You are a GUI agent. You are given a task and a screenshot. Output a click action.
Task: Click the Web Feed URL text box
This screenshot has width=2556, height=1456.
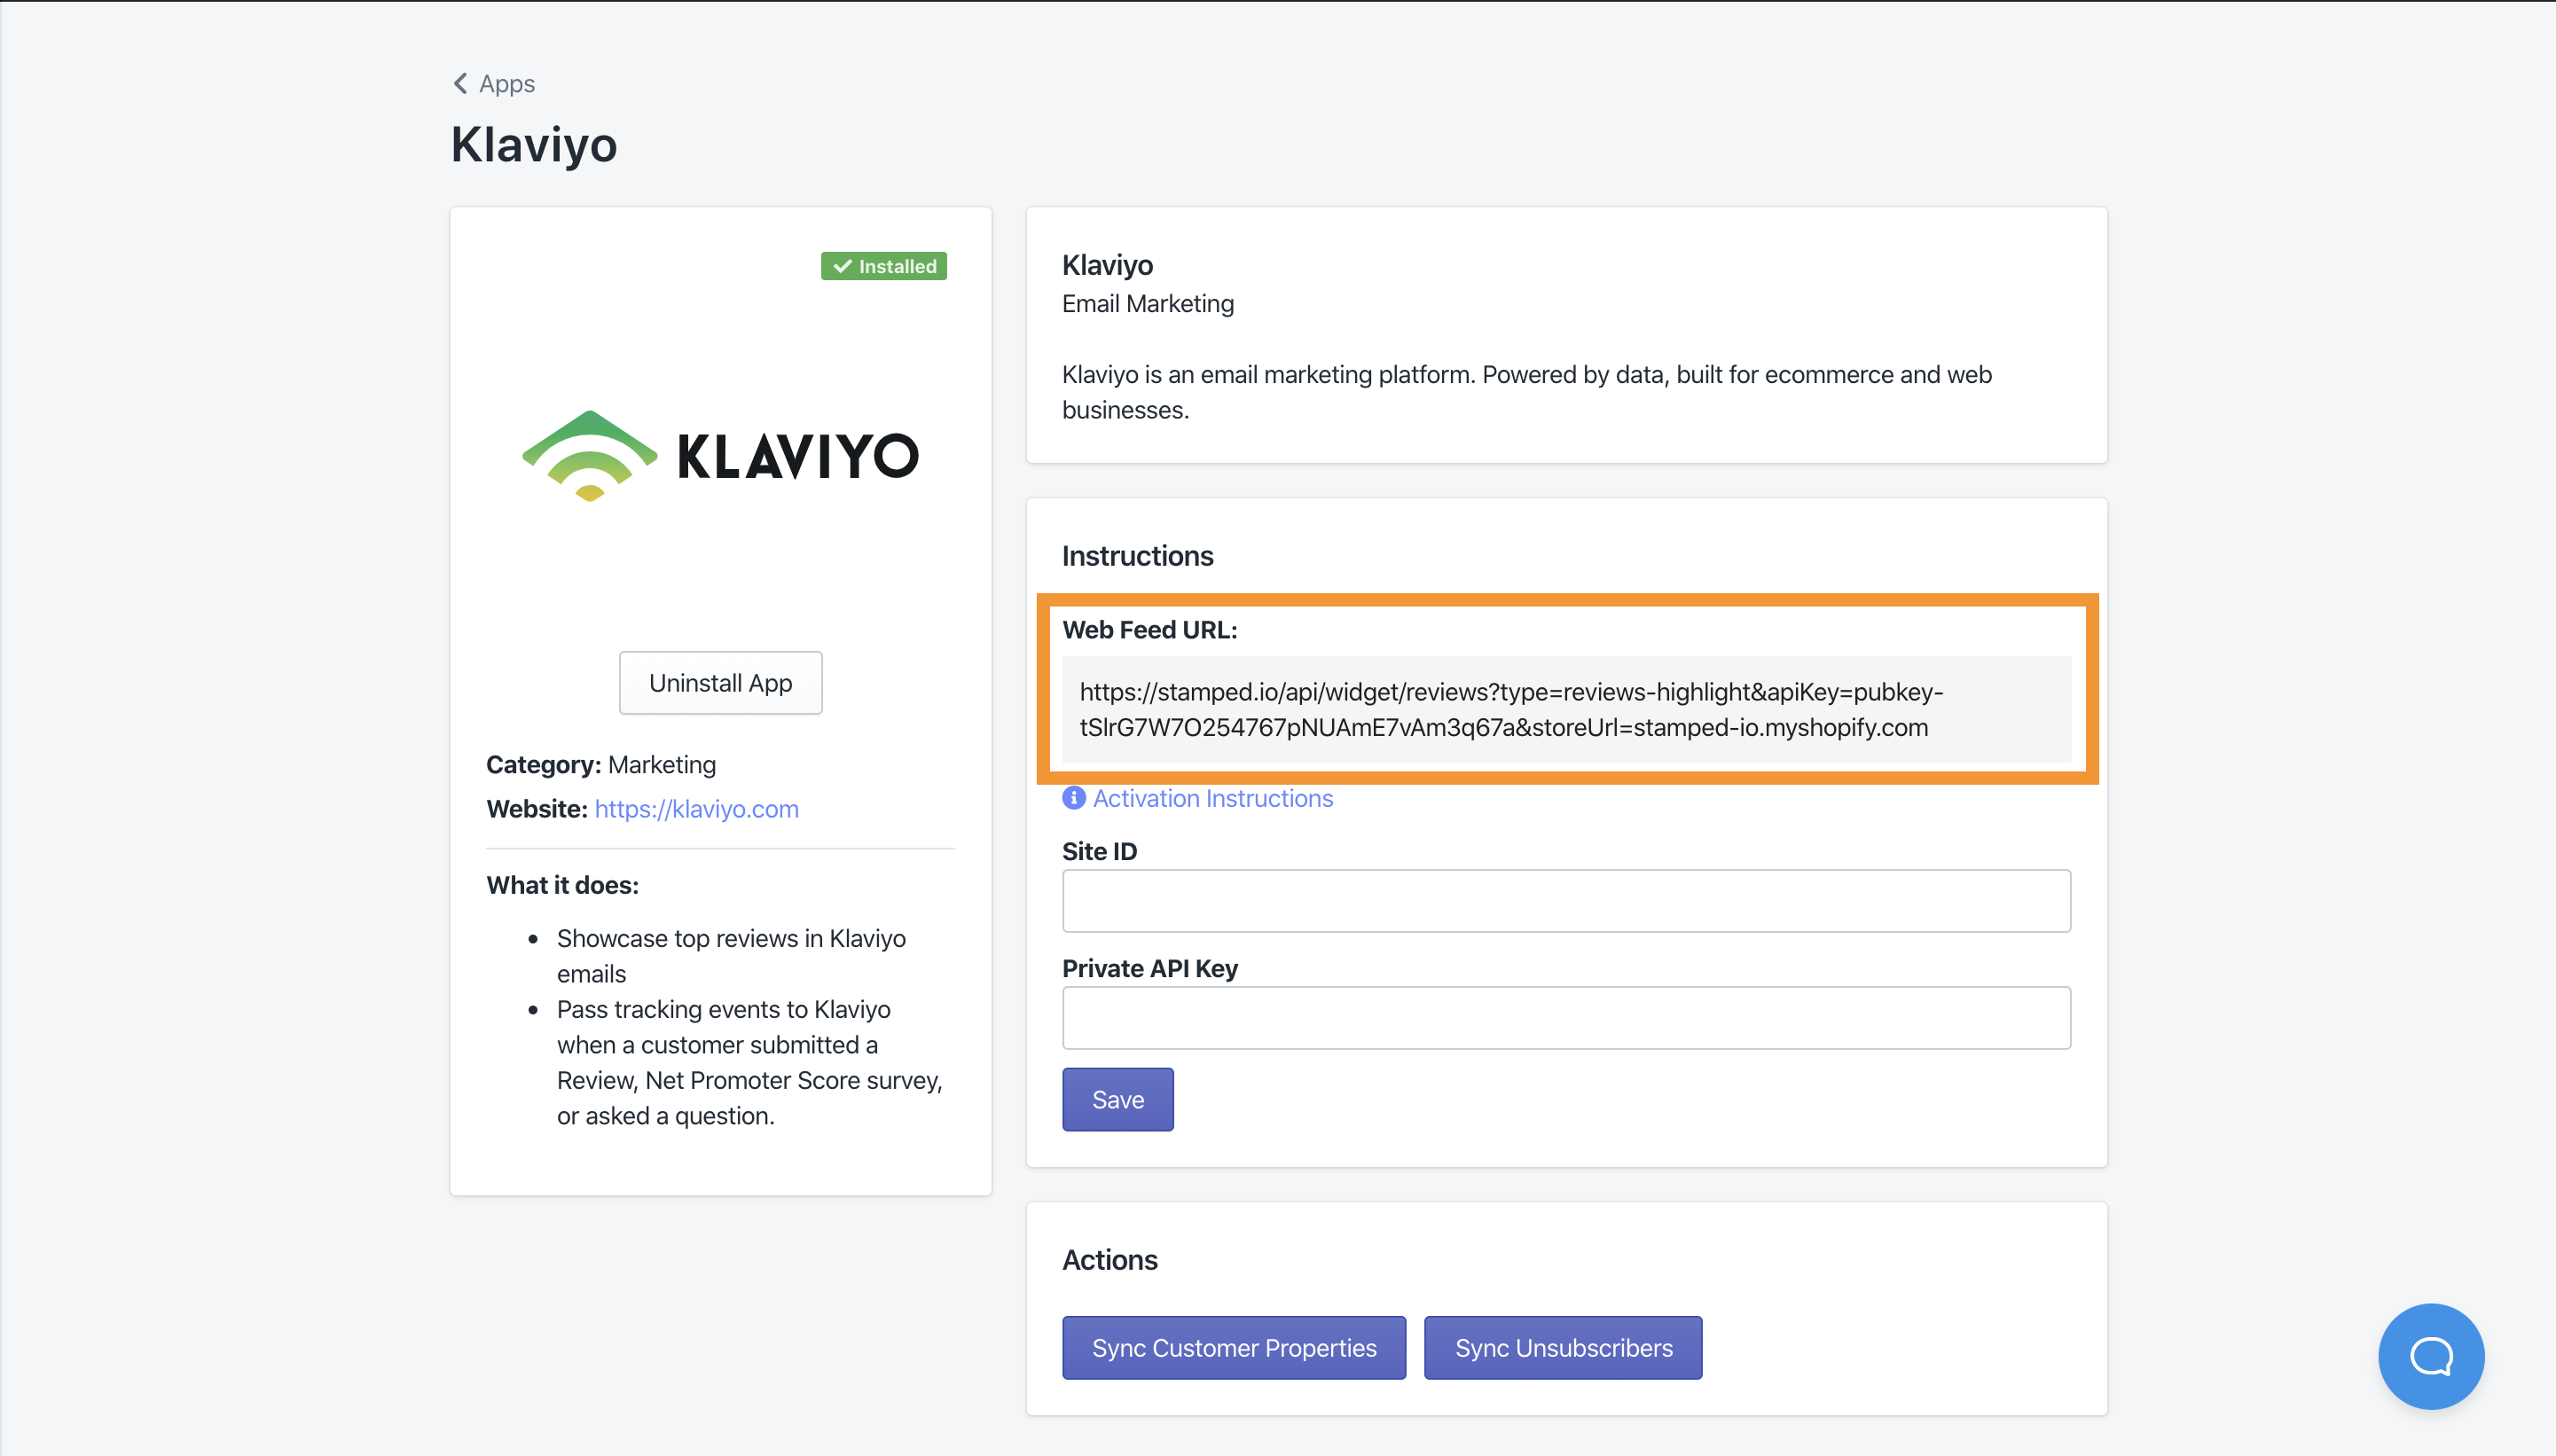(x=1565, y=709)
